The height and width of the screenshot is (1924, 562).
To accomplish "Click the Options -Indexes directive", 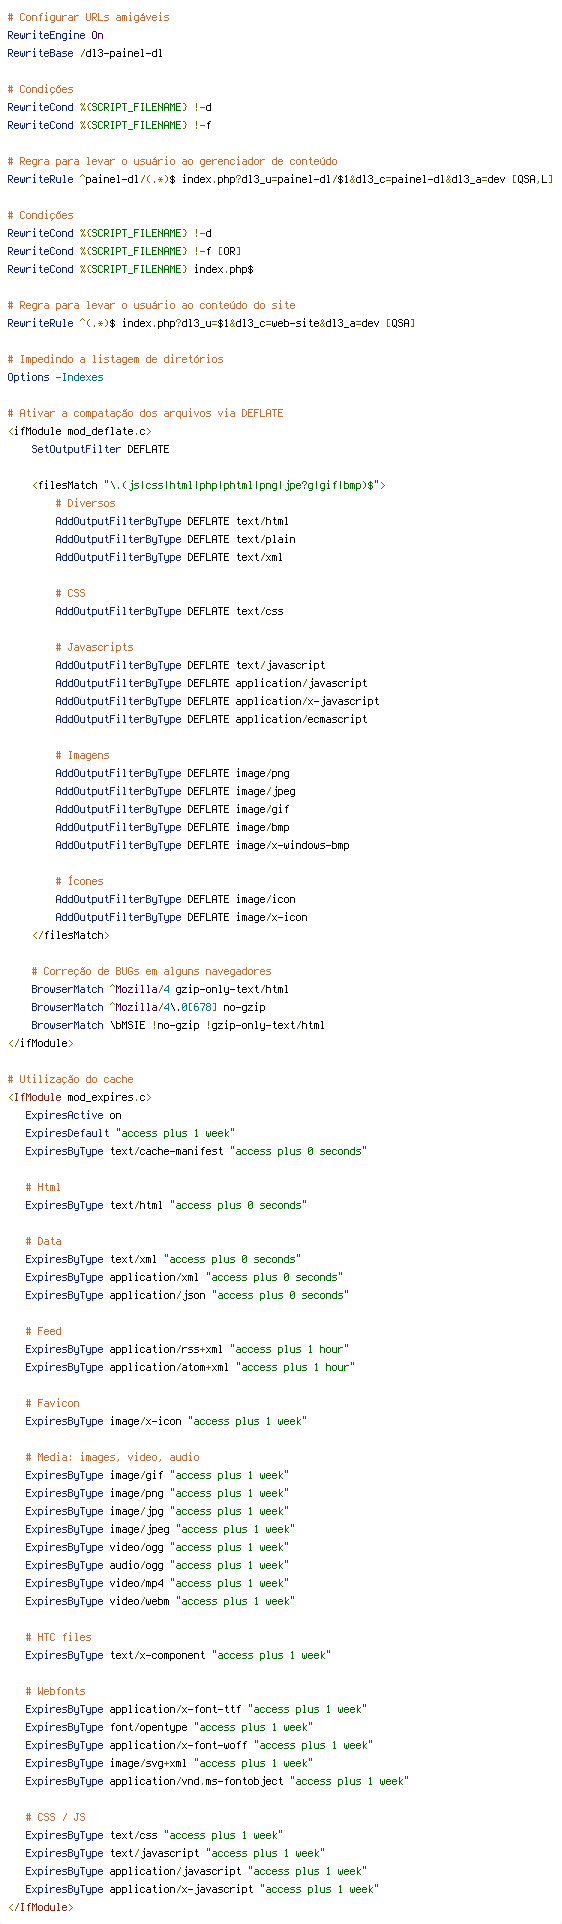I will [x=55, y=377].
